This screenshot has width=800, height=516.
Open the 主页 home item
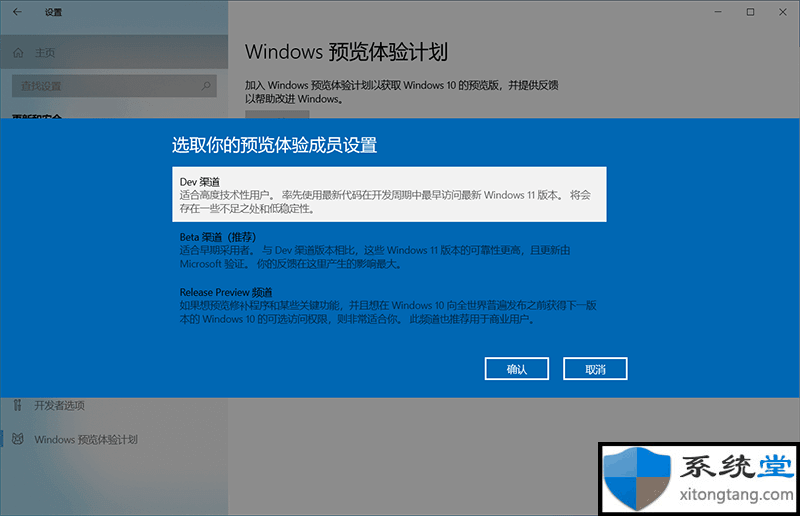(x=114, y=53)
